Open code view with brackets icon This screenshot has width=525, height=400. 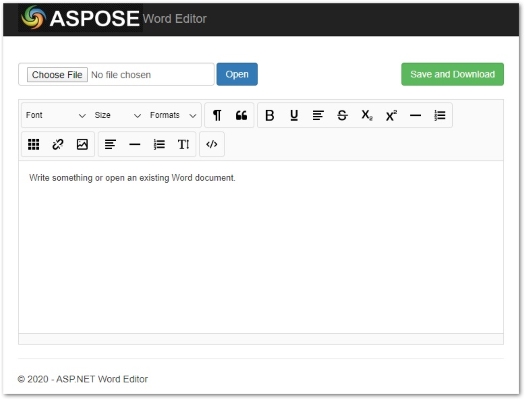tap(212, 144)
